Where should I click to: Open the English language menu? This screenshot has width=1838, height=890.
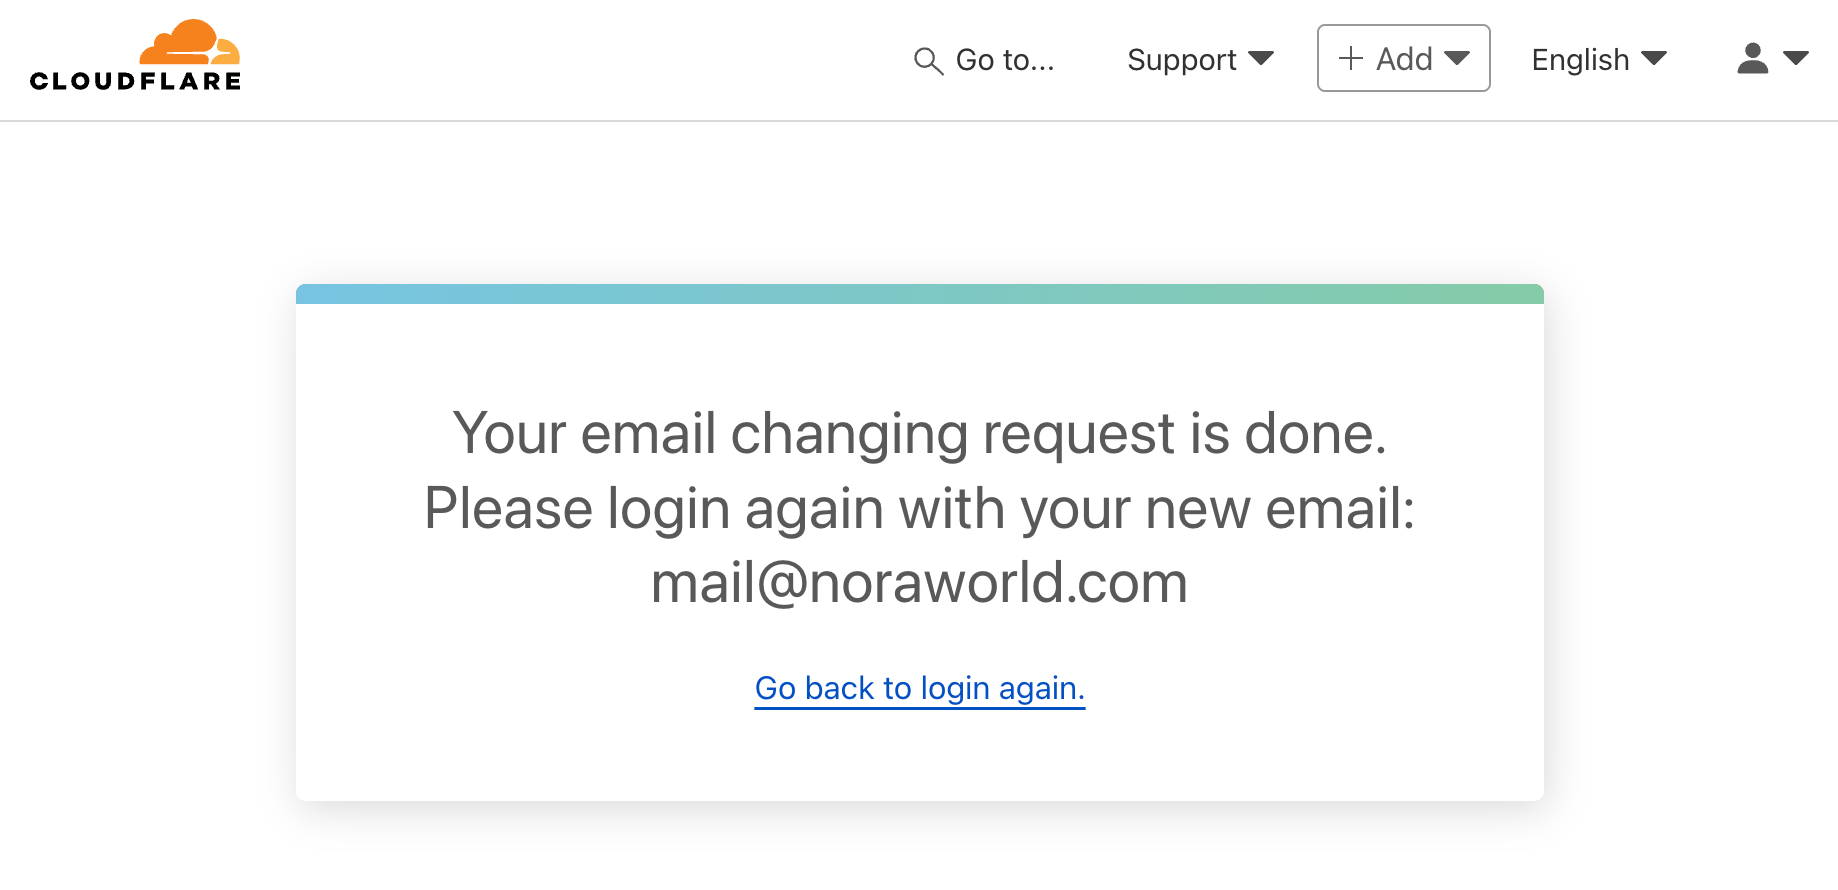pos(1580,60)
